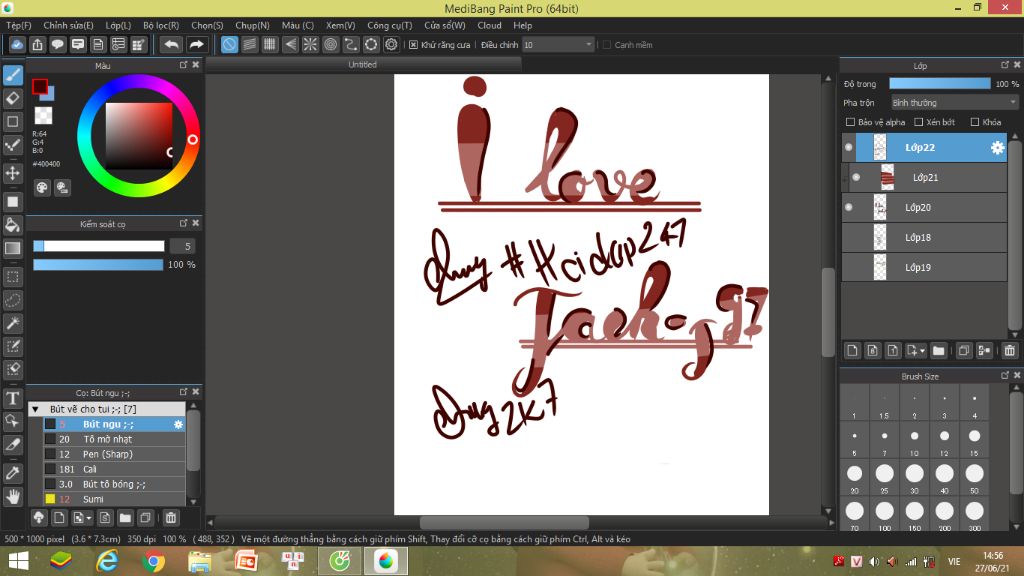Choose brush size 50 preset

974,478
